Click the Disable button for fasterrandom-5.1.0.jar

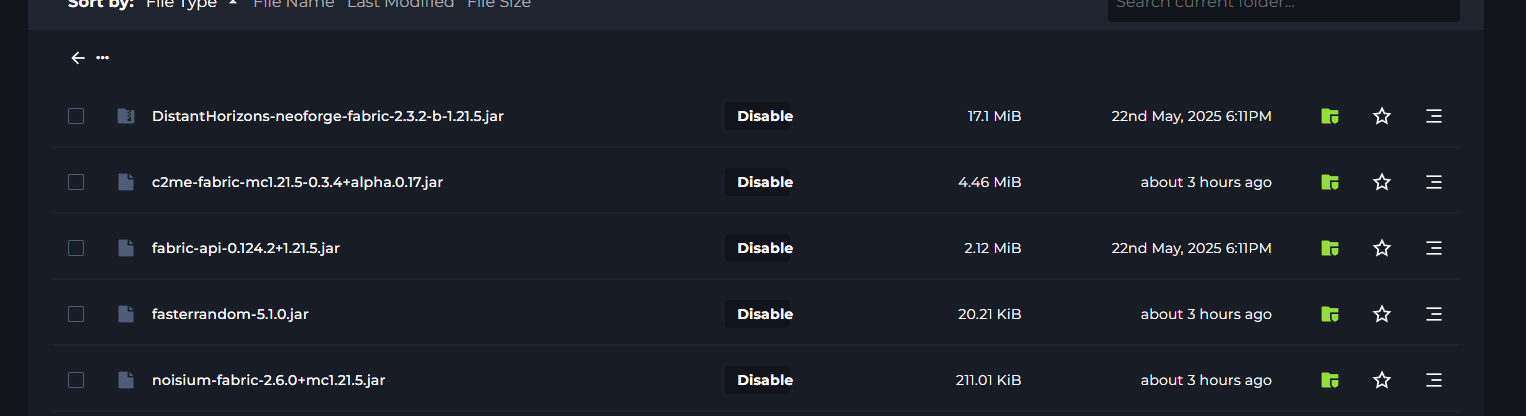pos(758,314)
